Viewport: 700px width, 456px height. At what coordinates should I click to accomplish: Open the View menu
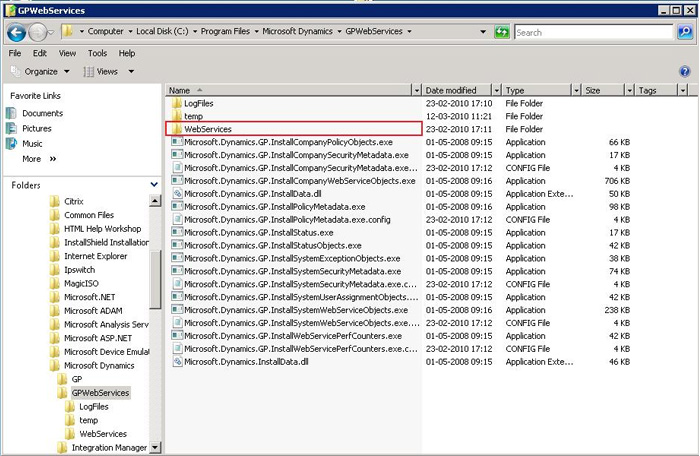tap(67, 53)
